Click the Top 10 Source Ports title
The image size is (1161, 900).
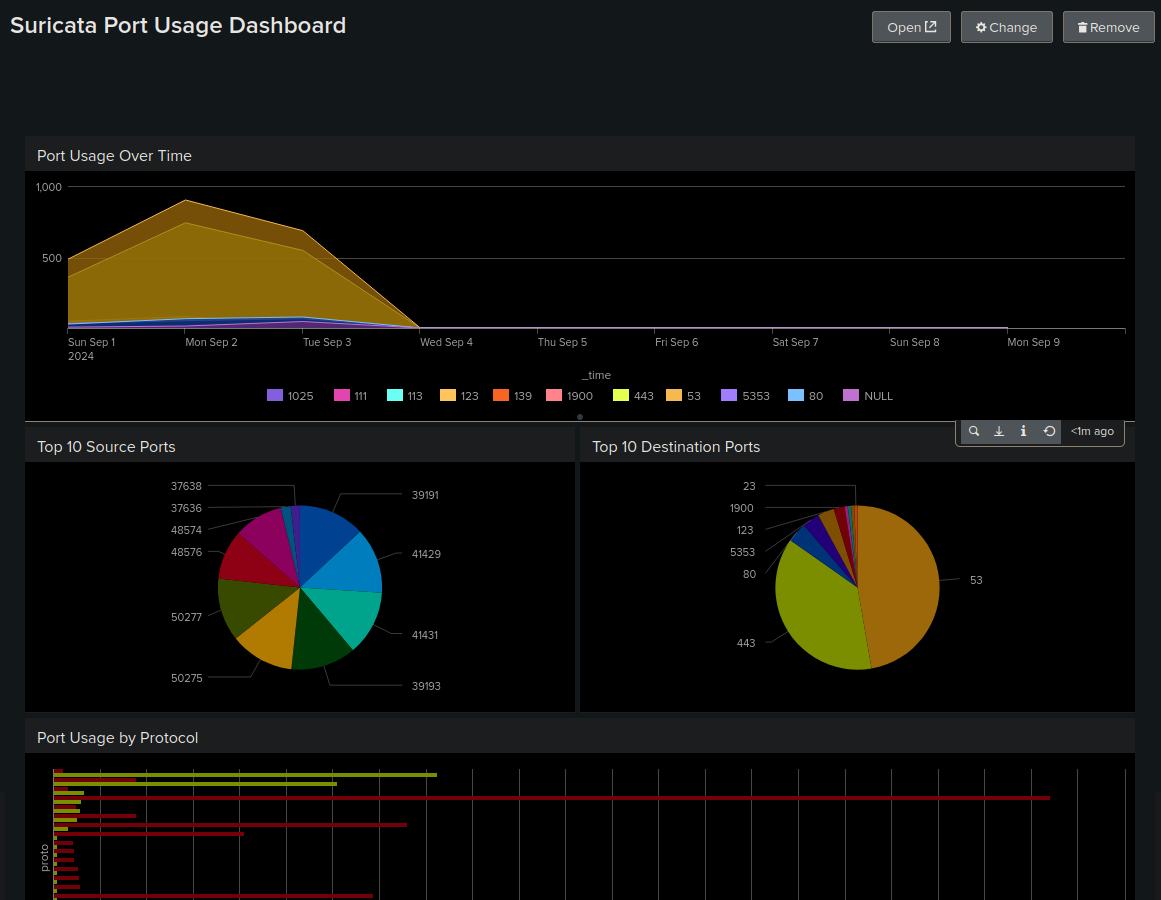point(106,447)
